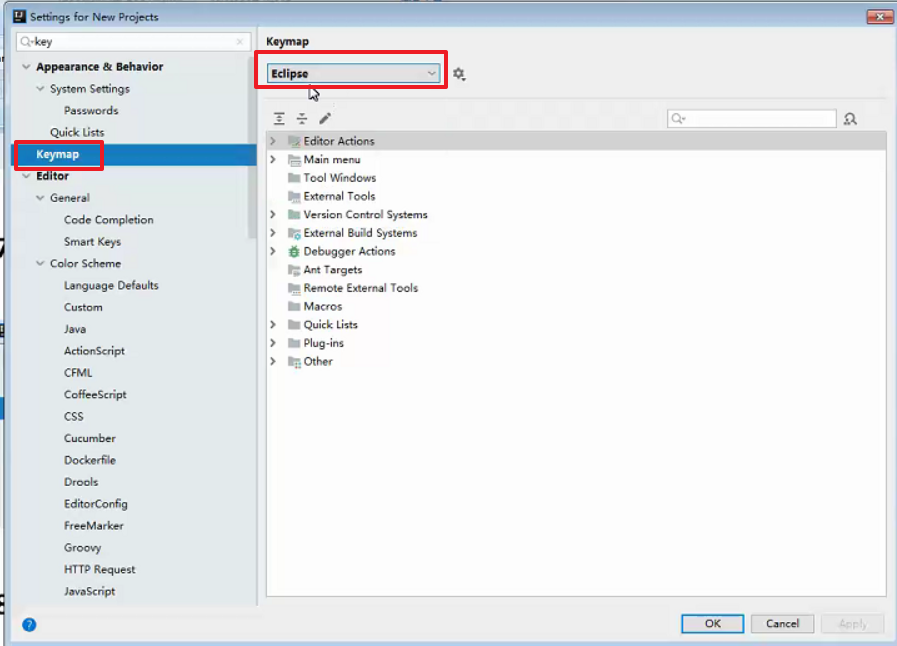Select CFML color scheme entry
The height and width of the screenshot is (646, 897).
click(78, 372)
